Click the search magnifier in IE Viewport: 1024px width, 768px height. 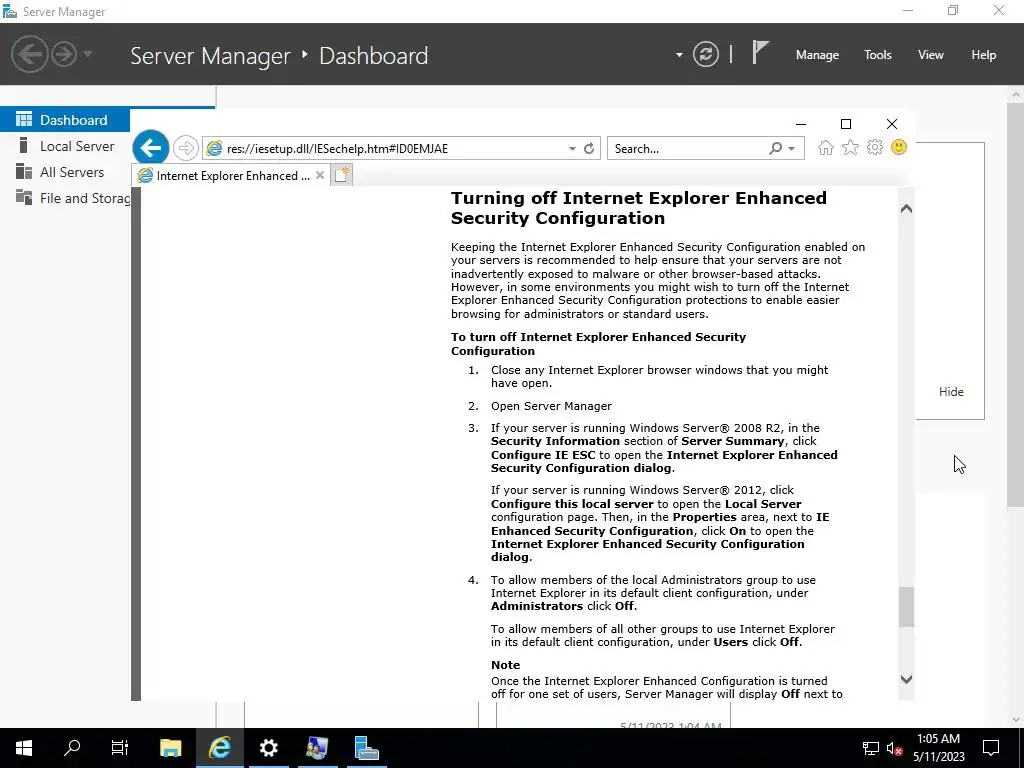point(775,148)
